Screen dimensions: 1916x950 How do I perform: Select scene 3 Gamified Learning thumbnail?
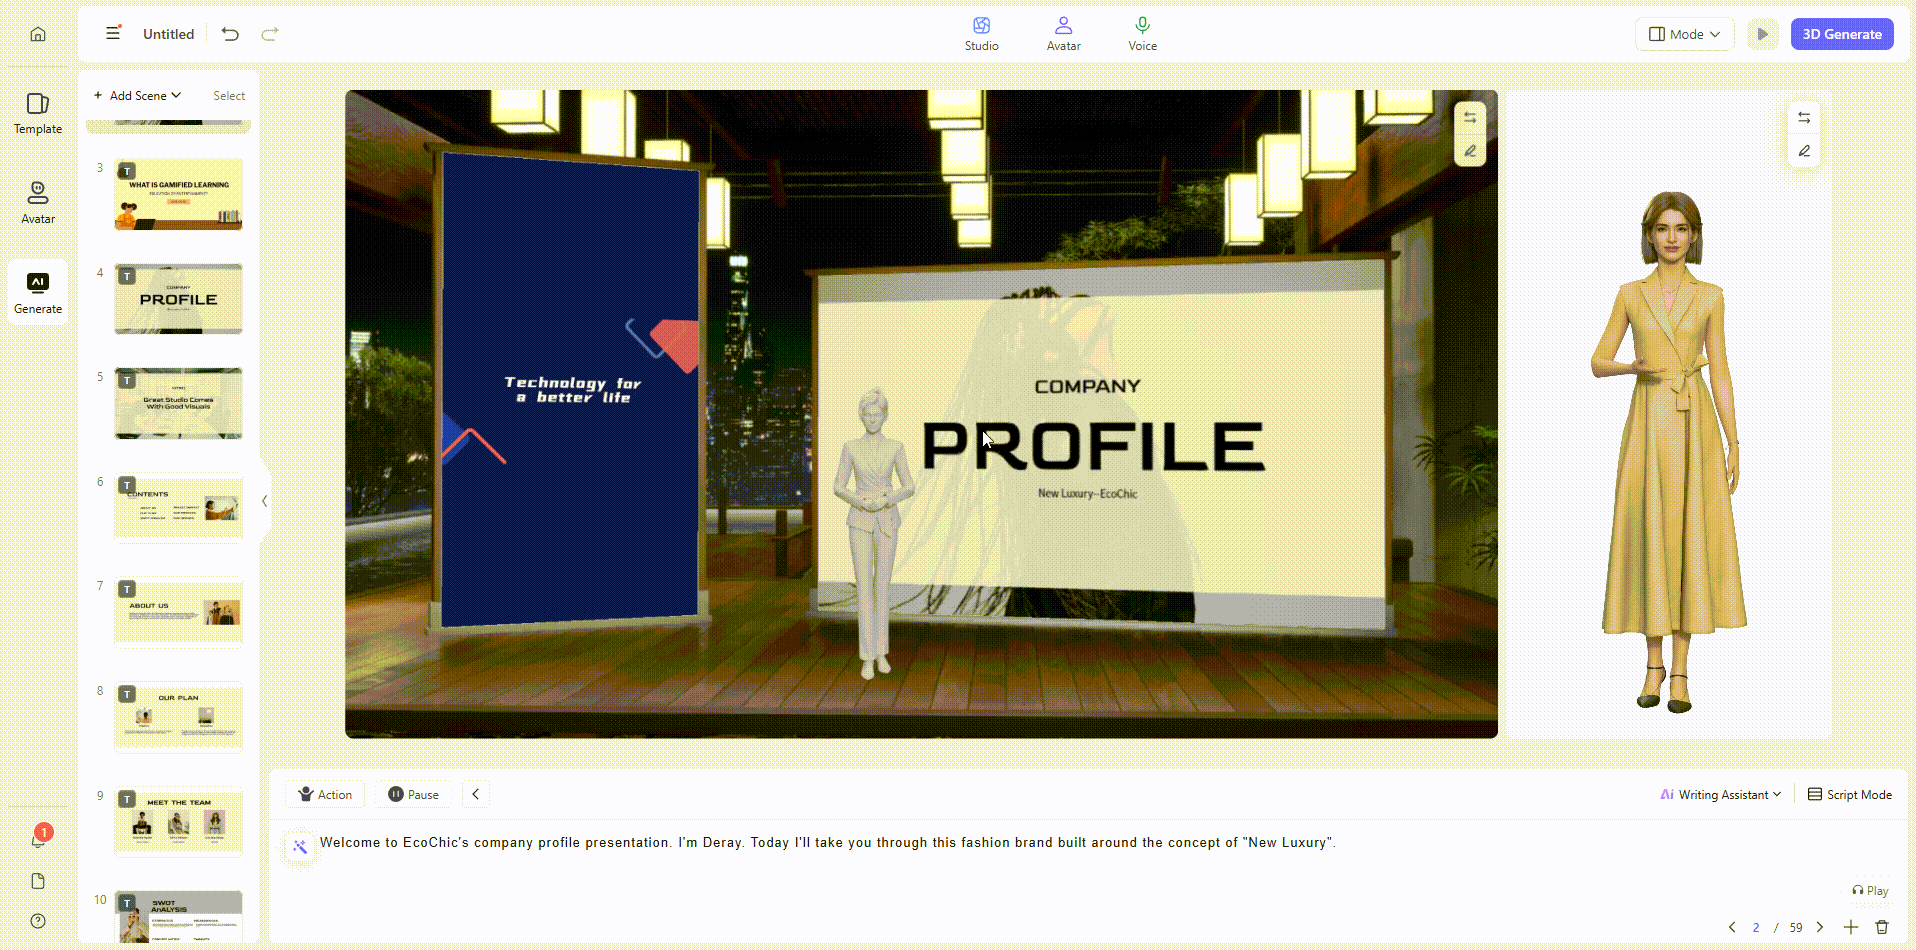178,195
